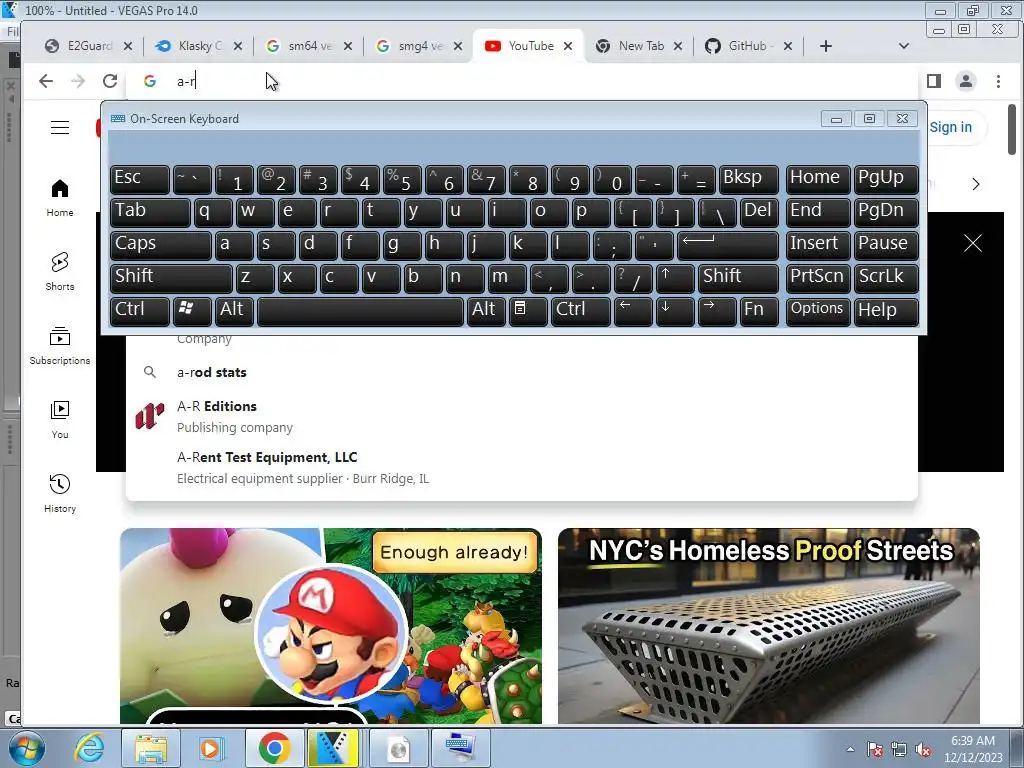
Task: Switch to the Klasky tab
Action: (199, 46)
